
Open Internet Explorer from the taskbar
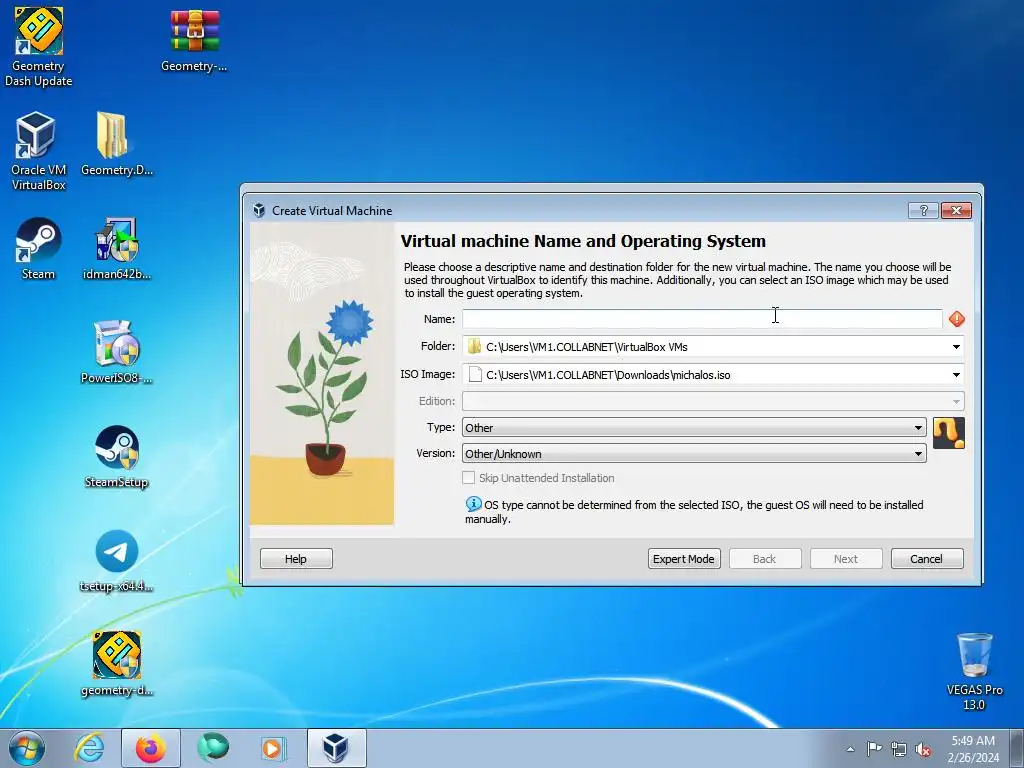pyautogui.click(x=89, y=748)
